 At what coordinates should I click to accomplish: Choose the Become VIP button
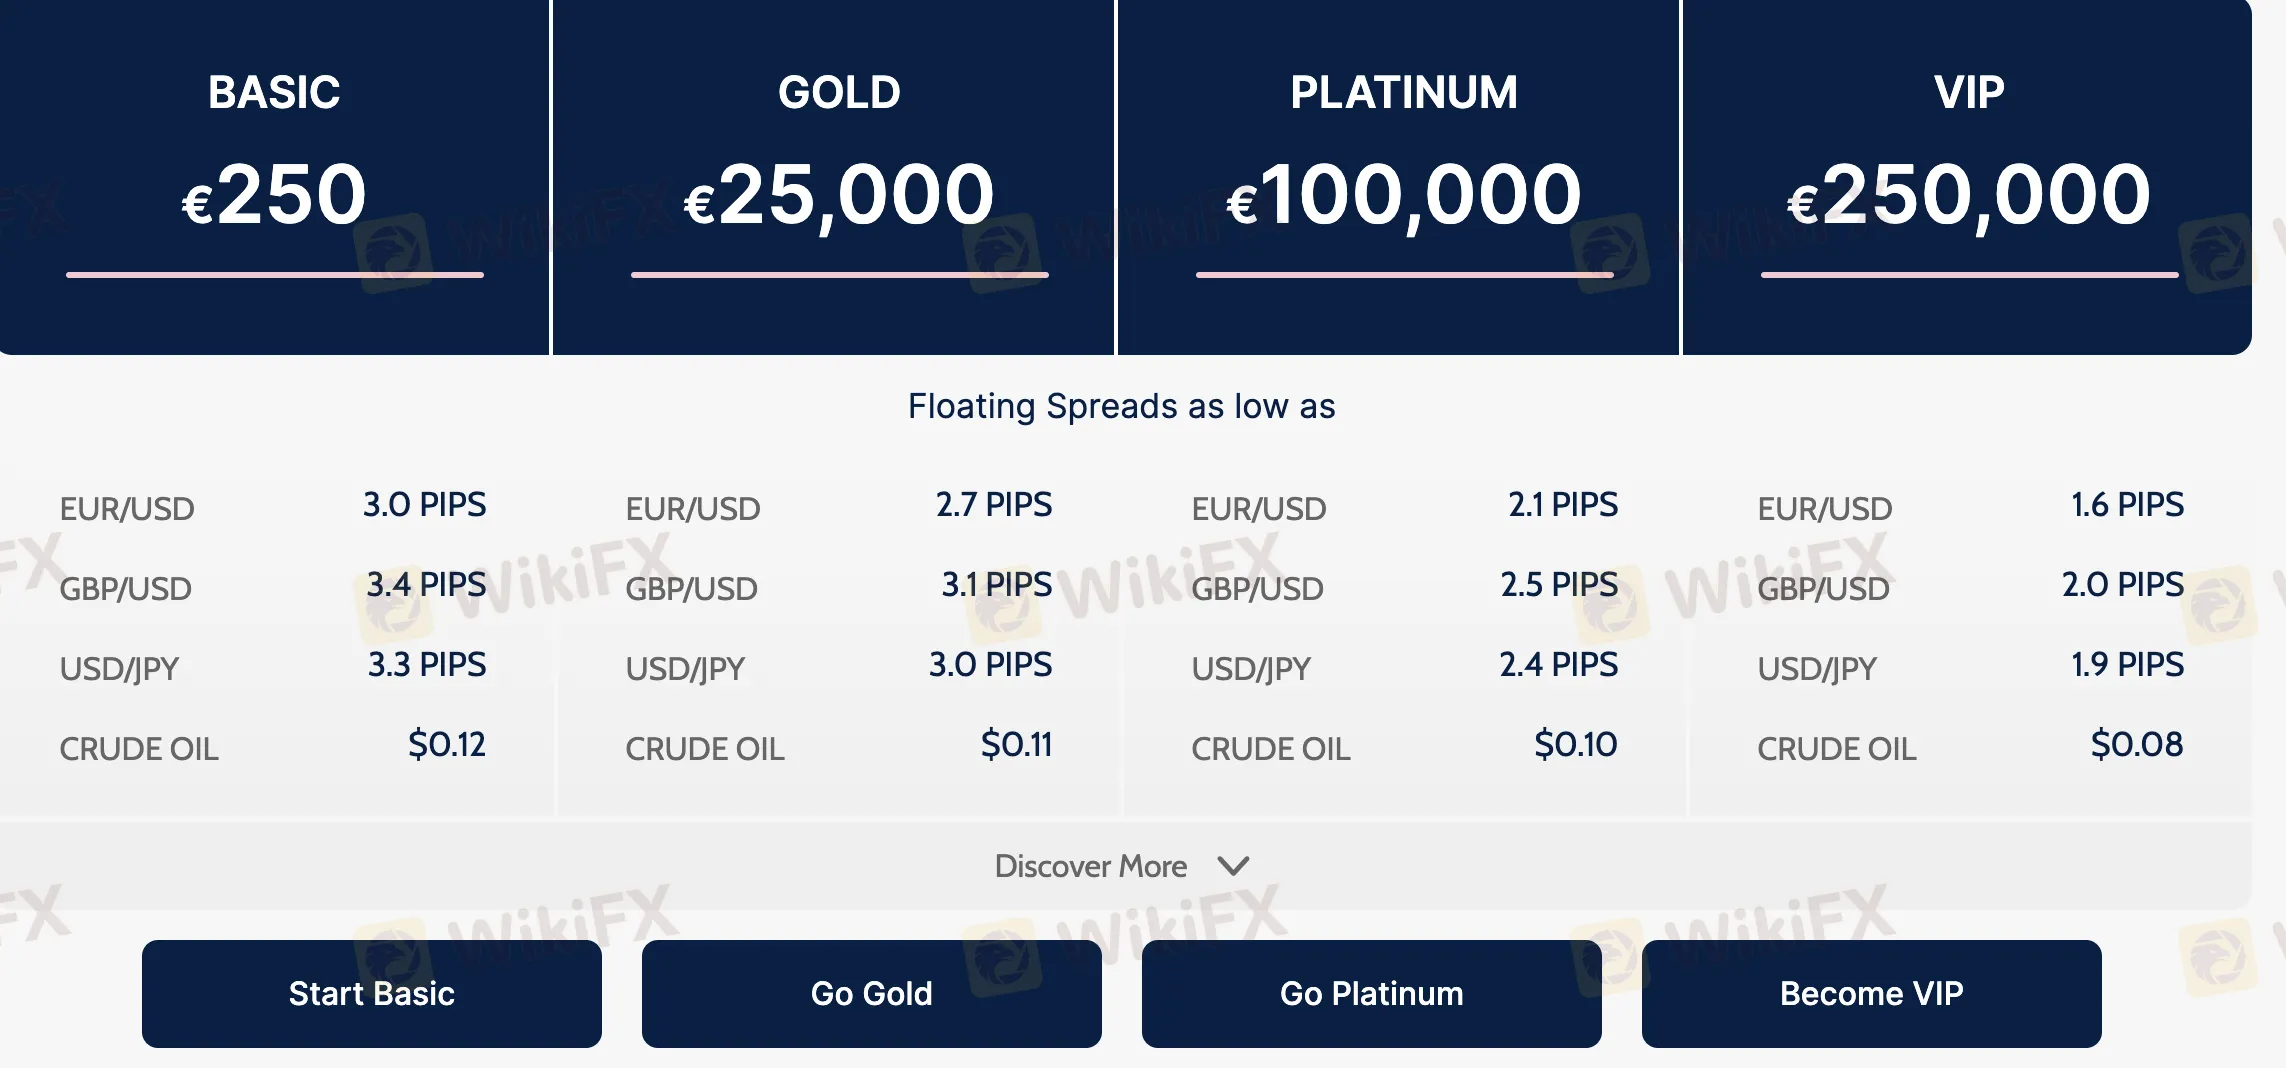pyautogui.click(x=1872, y=994)
